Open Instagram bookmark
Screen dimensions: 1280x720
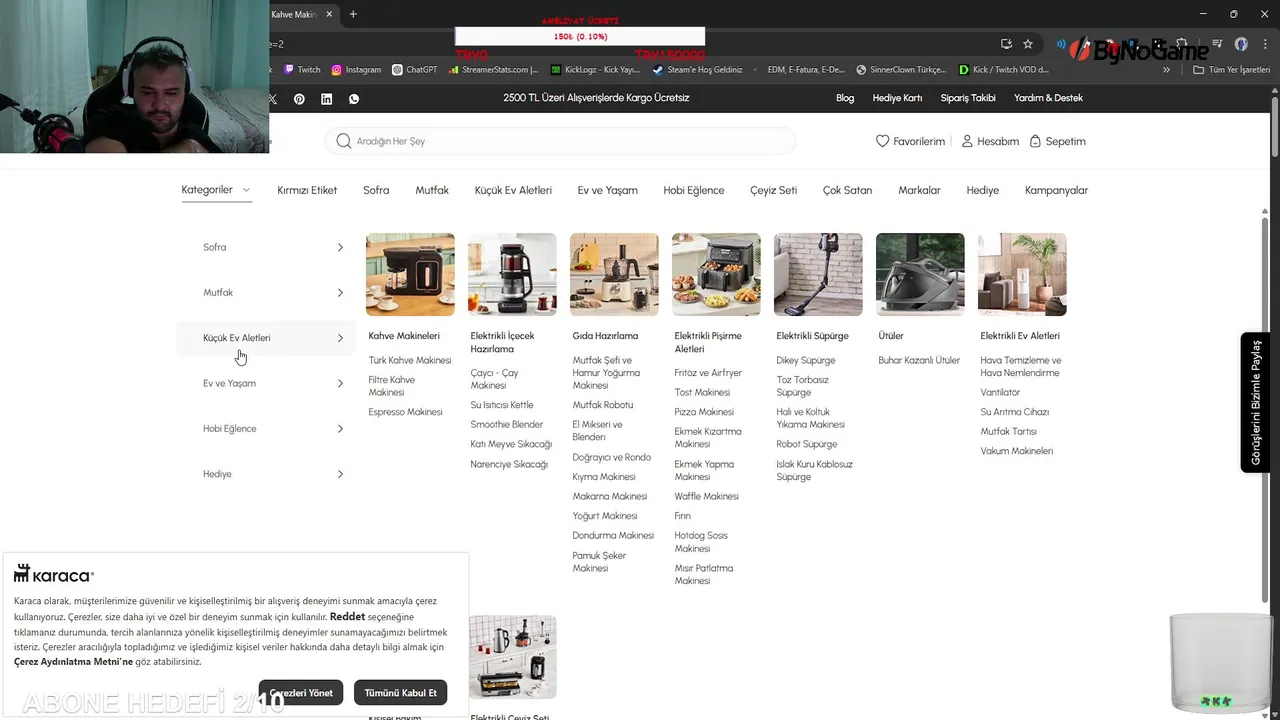pos(356,70)
